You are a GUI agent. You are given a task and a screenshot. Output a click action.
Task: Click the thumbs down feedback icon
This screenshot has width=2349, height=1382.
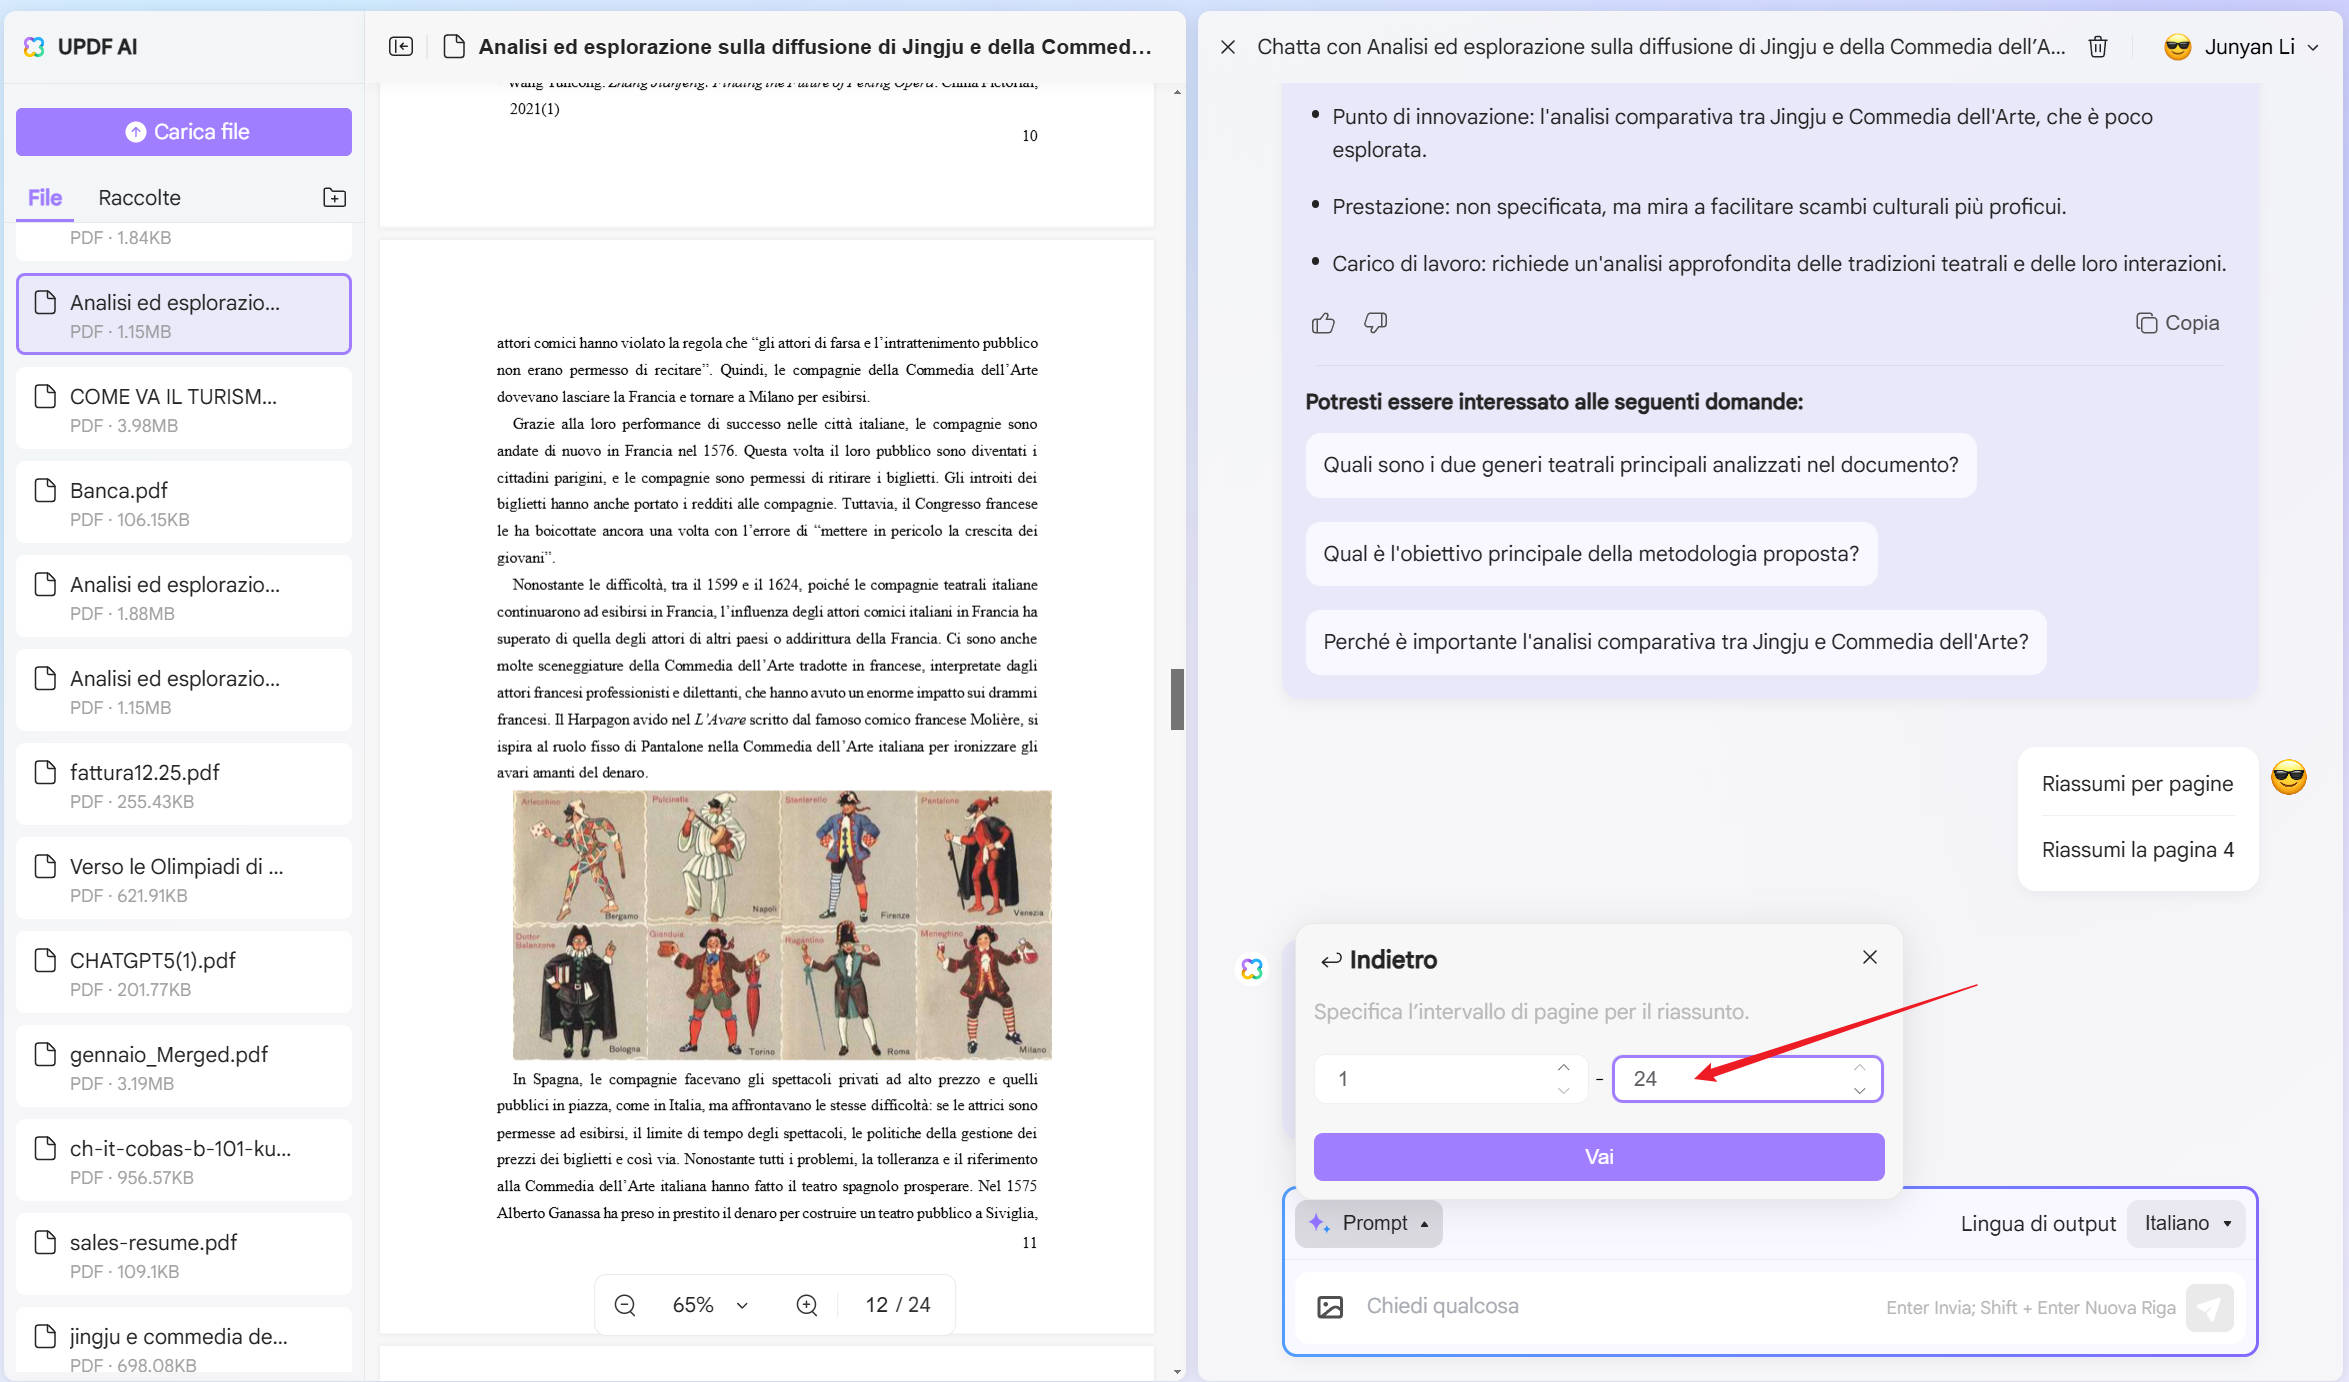click(1375, 323)
